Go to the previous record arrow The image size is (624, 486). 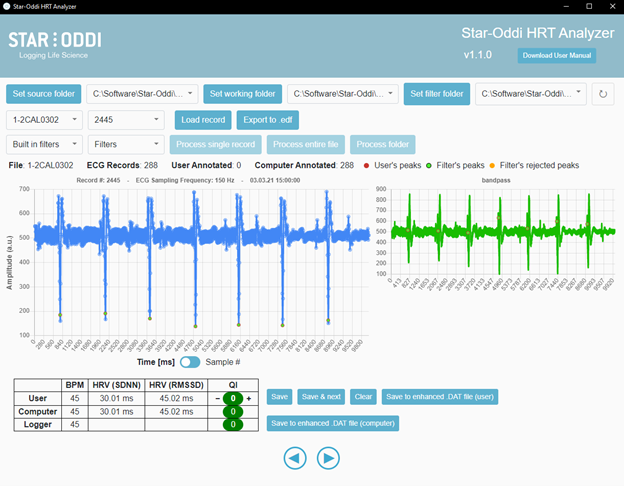pyautogui.click(x=295, y=458)
